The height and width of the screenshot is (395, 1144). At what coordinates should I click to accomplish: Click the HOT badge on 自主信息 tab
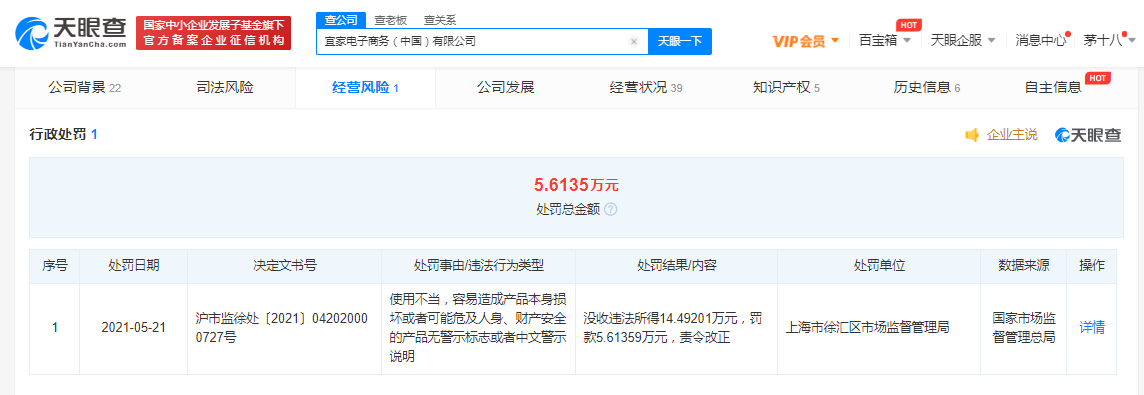click(1097, 77)
